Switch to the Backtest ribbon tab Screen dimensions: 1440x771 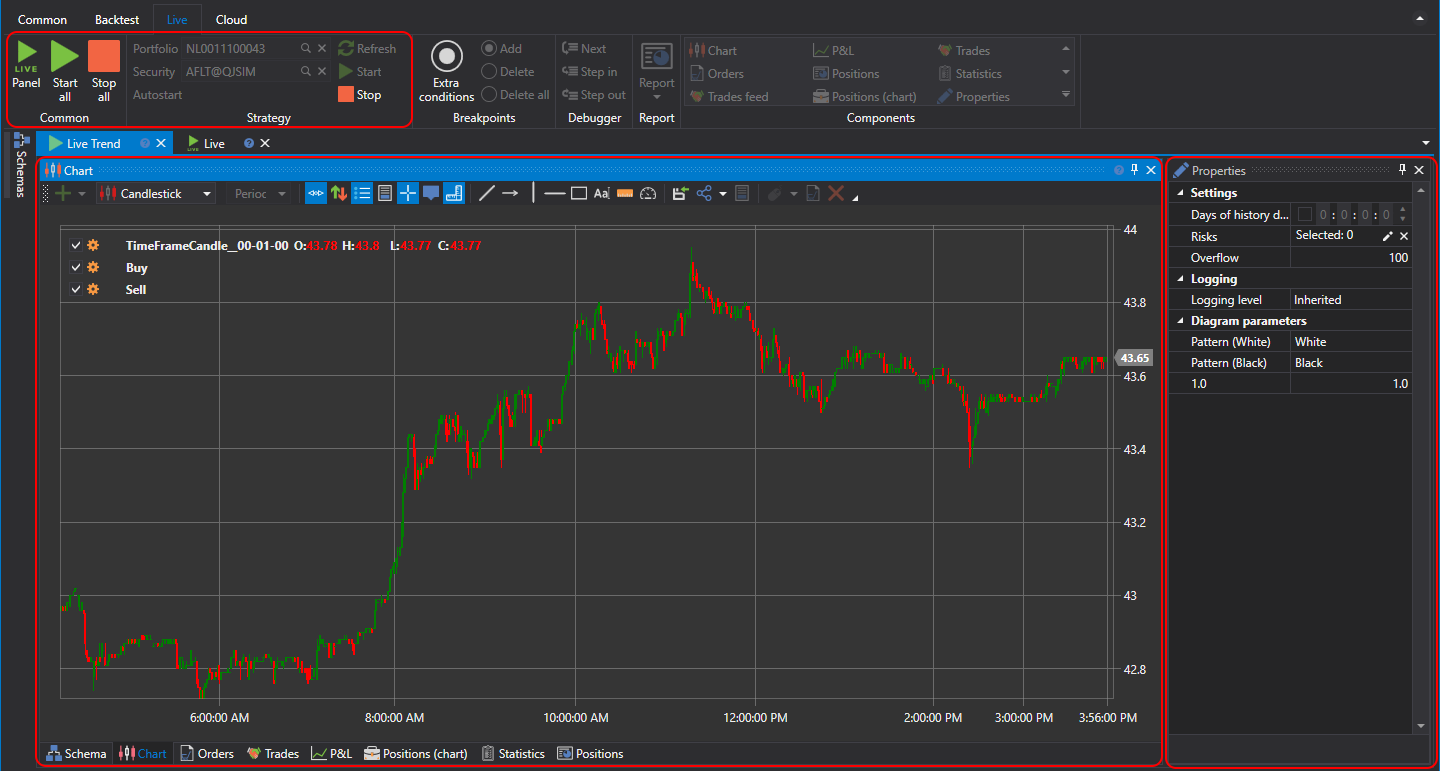(117, 20)
